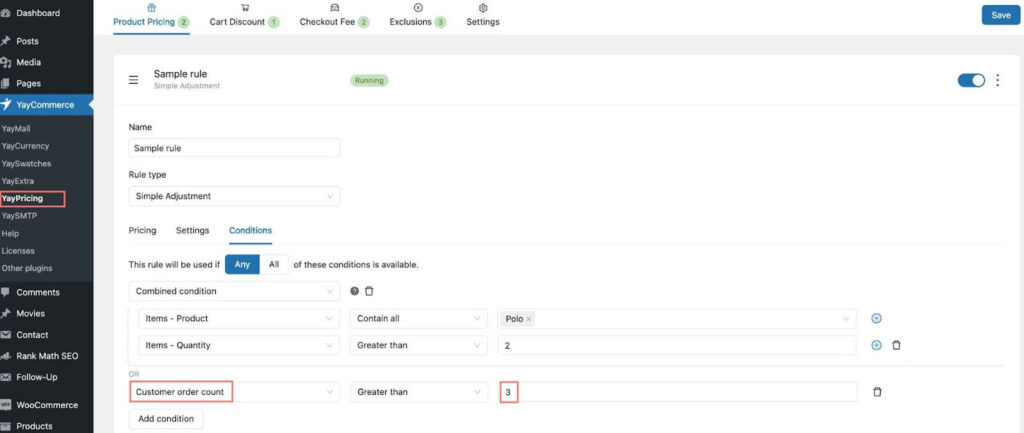Screen dimensions: 1024x433
Task: Remove the Polo product tag
Action: (x=529, y=319)
